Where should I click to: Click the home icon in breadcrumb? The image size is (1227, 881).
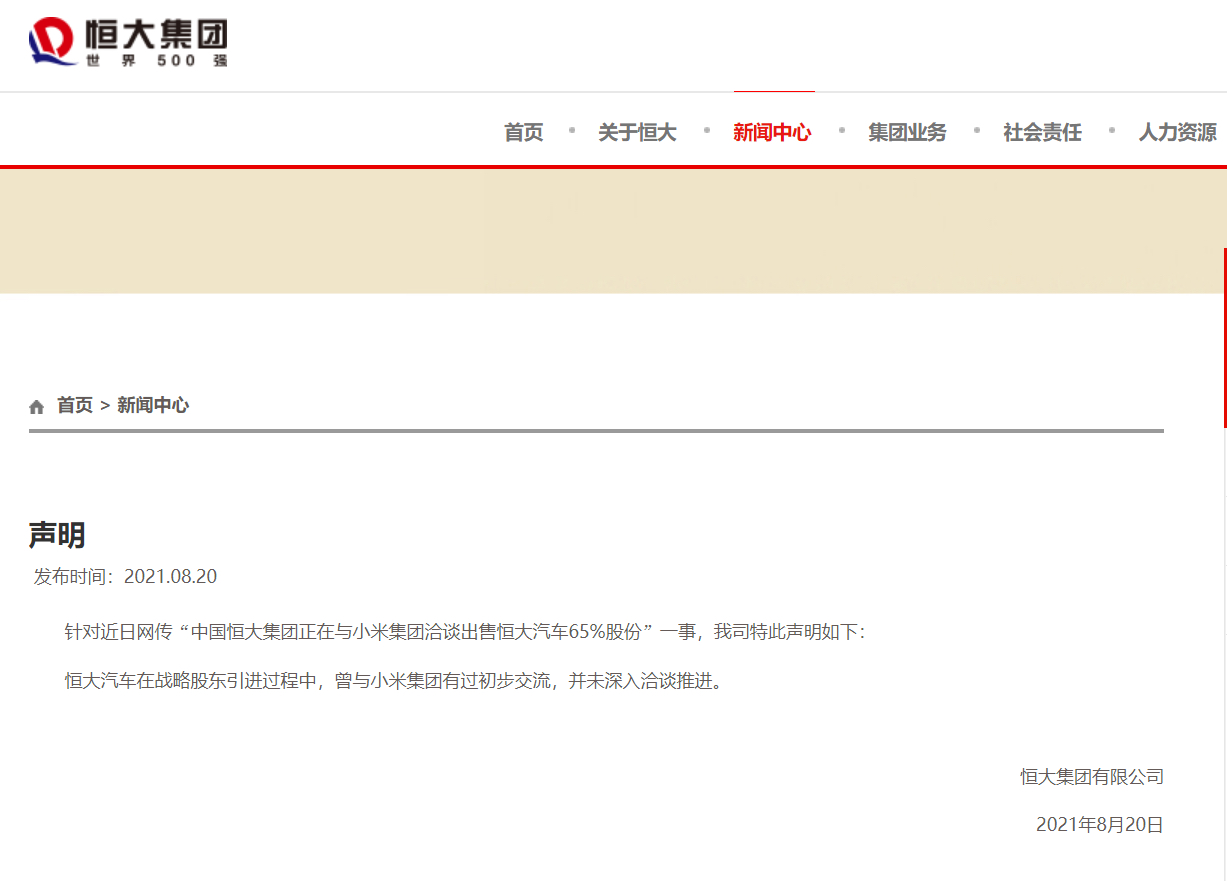37,406
